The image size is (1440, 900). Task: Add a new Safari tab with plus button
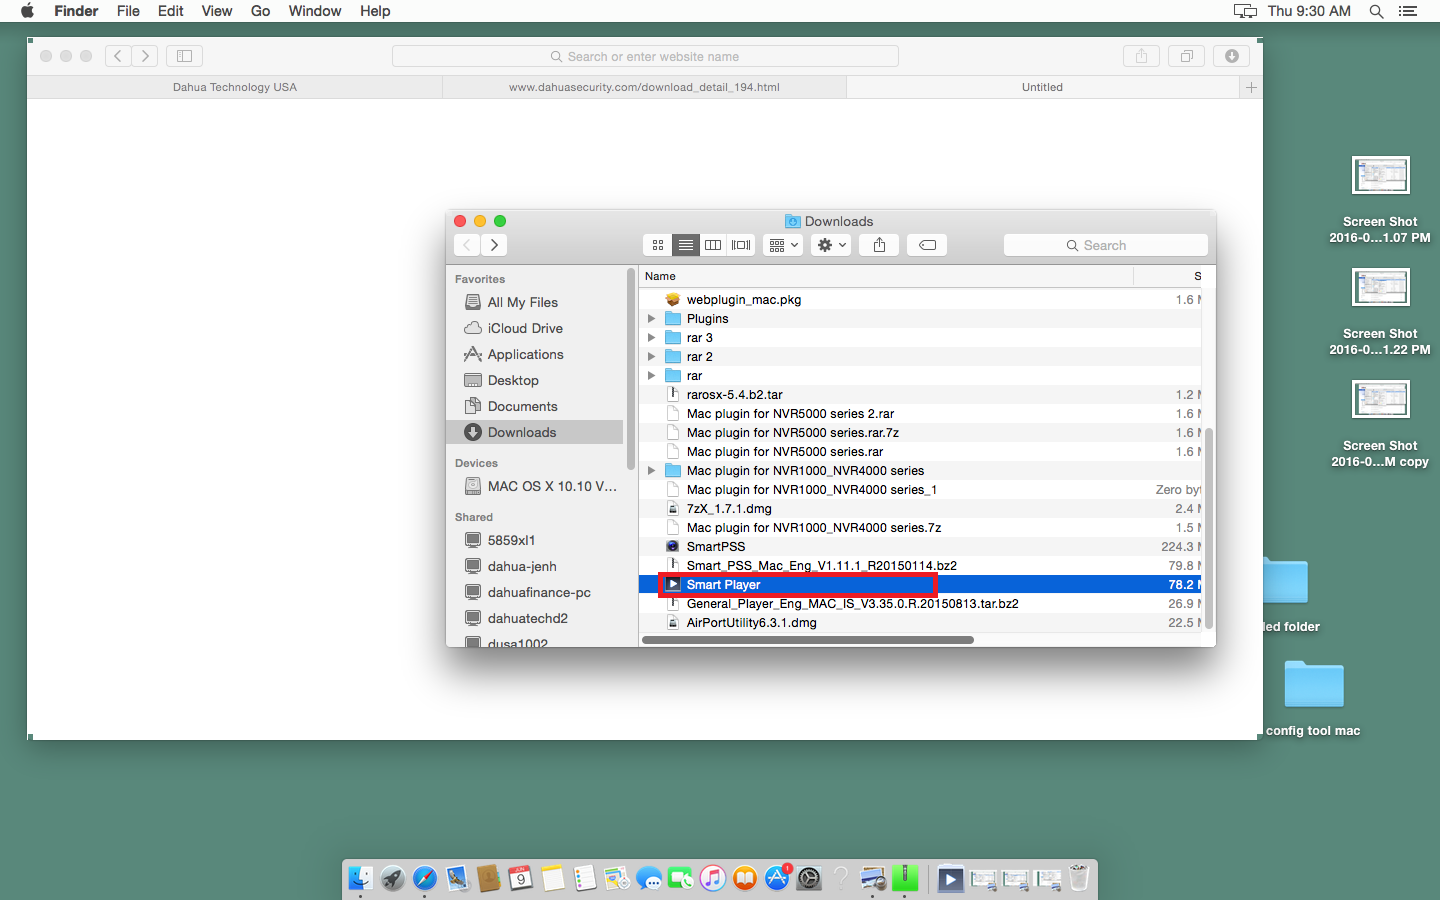click(1251, 87)
